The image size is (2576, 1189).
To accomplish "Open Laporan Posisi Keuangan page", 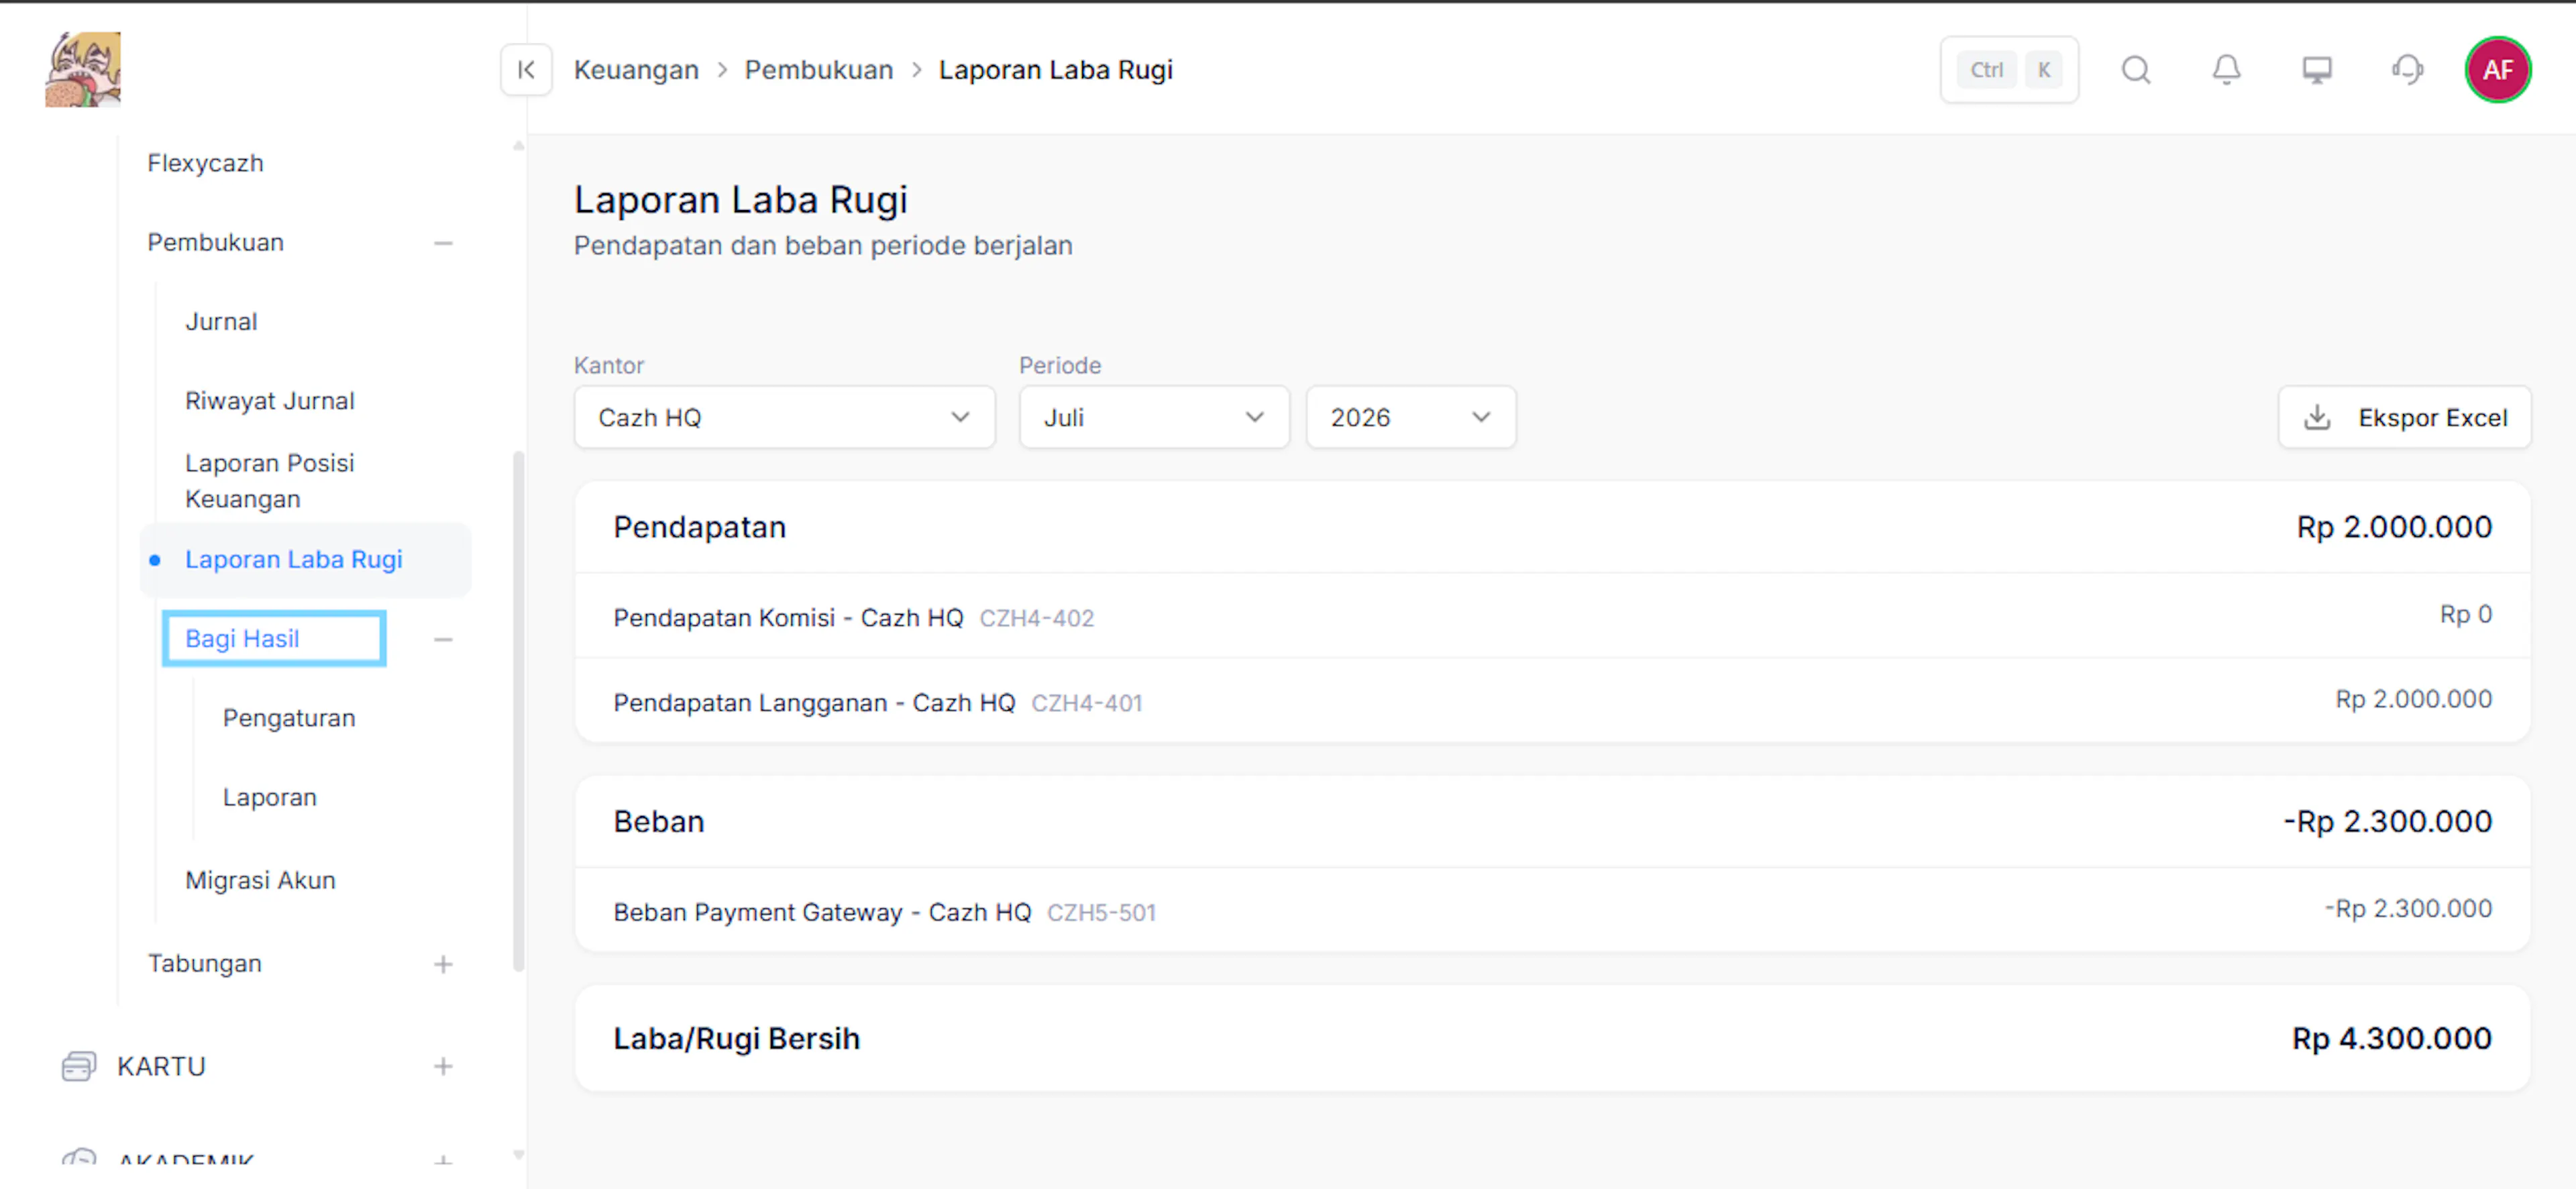I will coord(269,481).
